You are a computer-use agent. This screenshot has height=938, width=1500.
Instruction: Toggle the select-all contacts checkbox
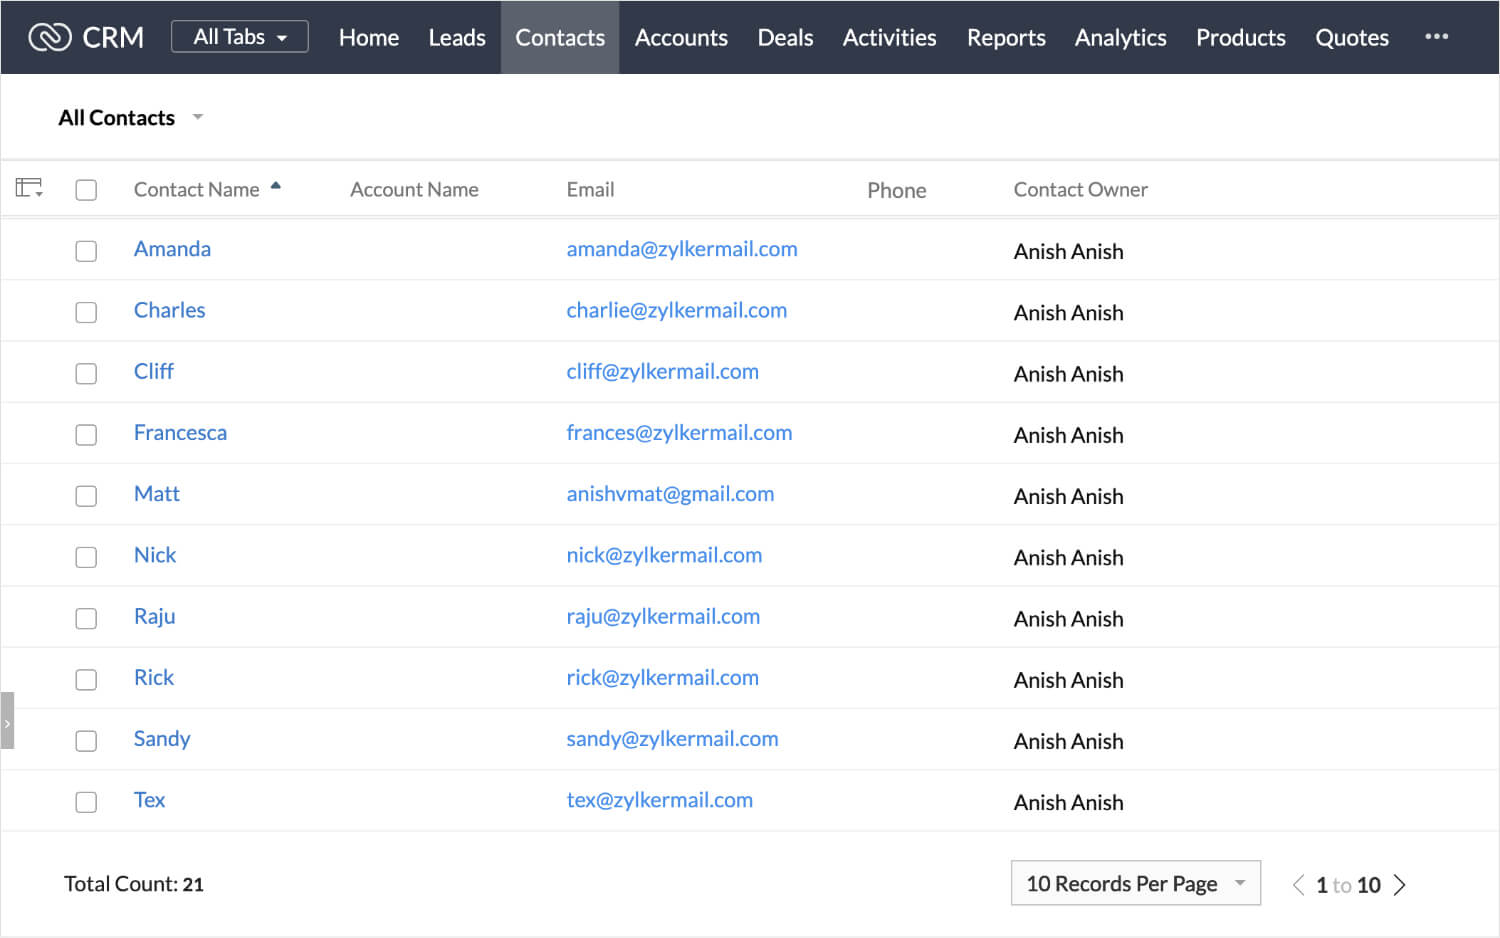pos(86,190)
